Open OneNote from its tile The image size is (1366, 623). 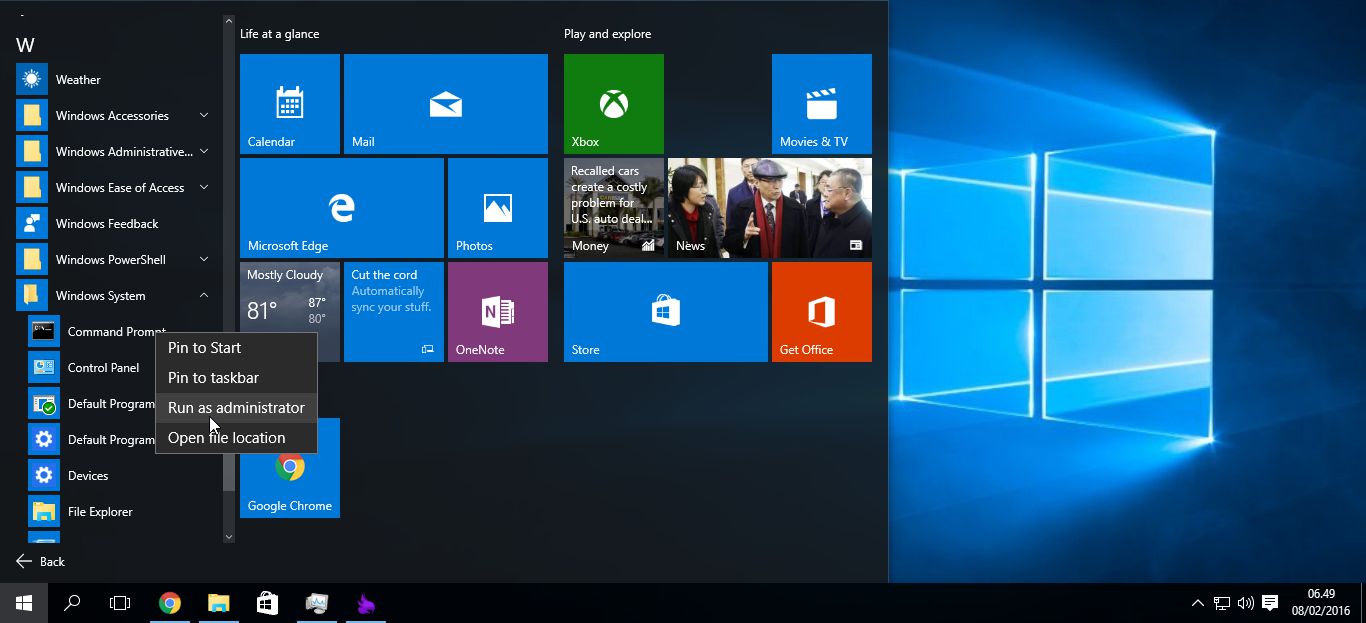click(497, 311)
